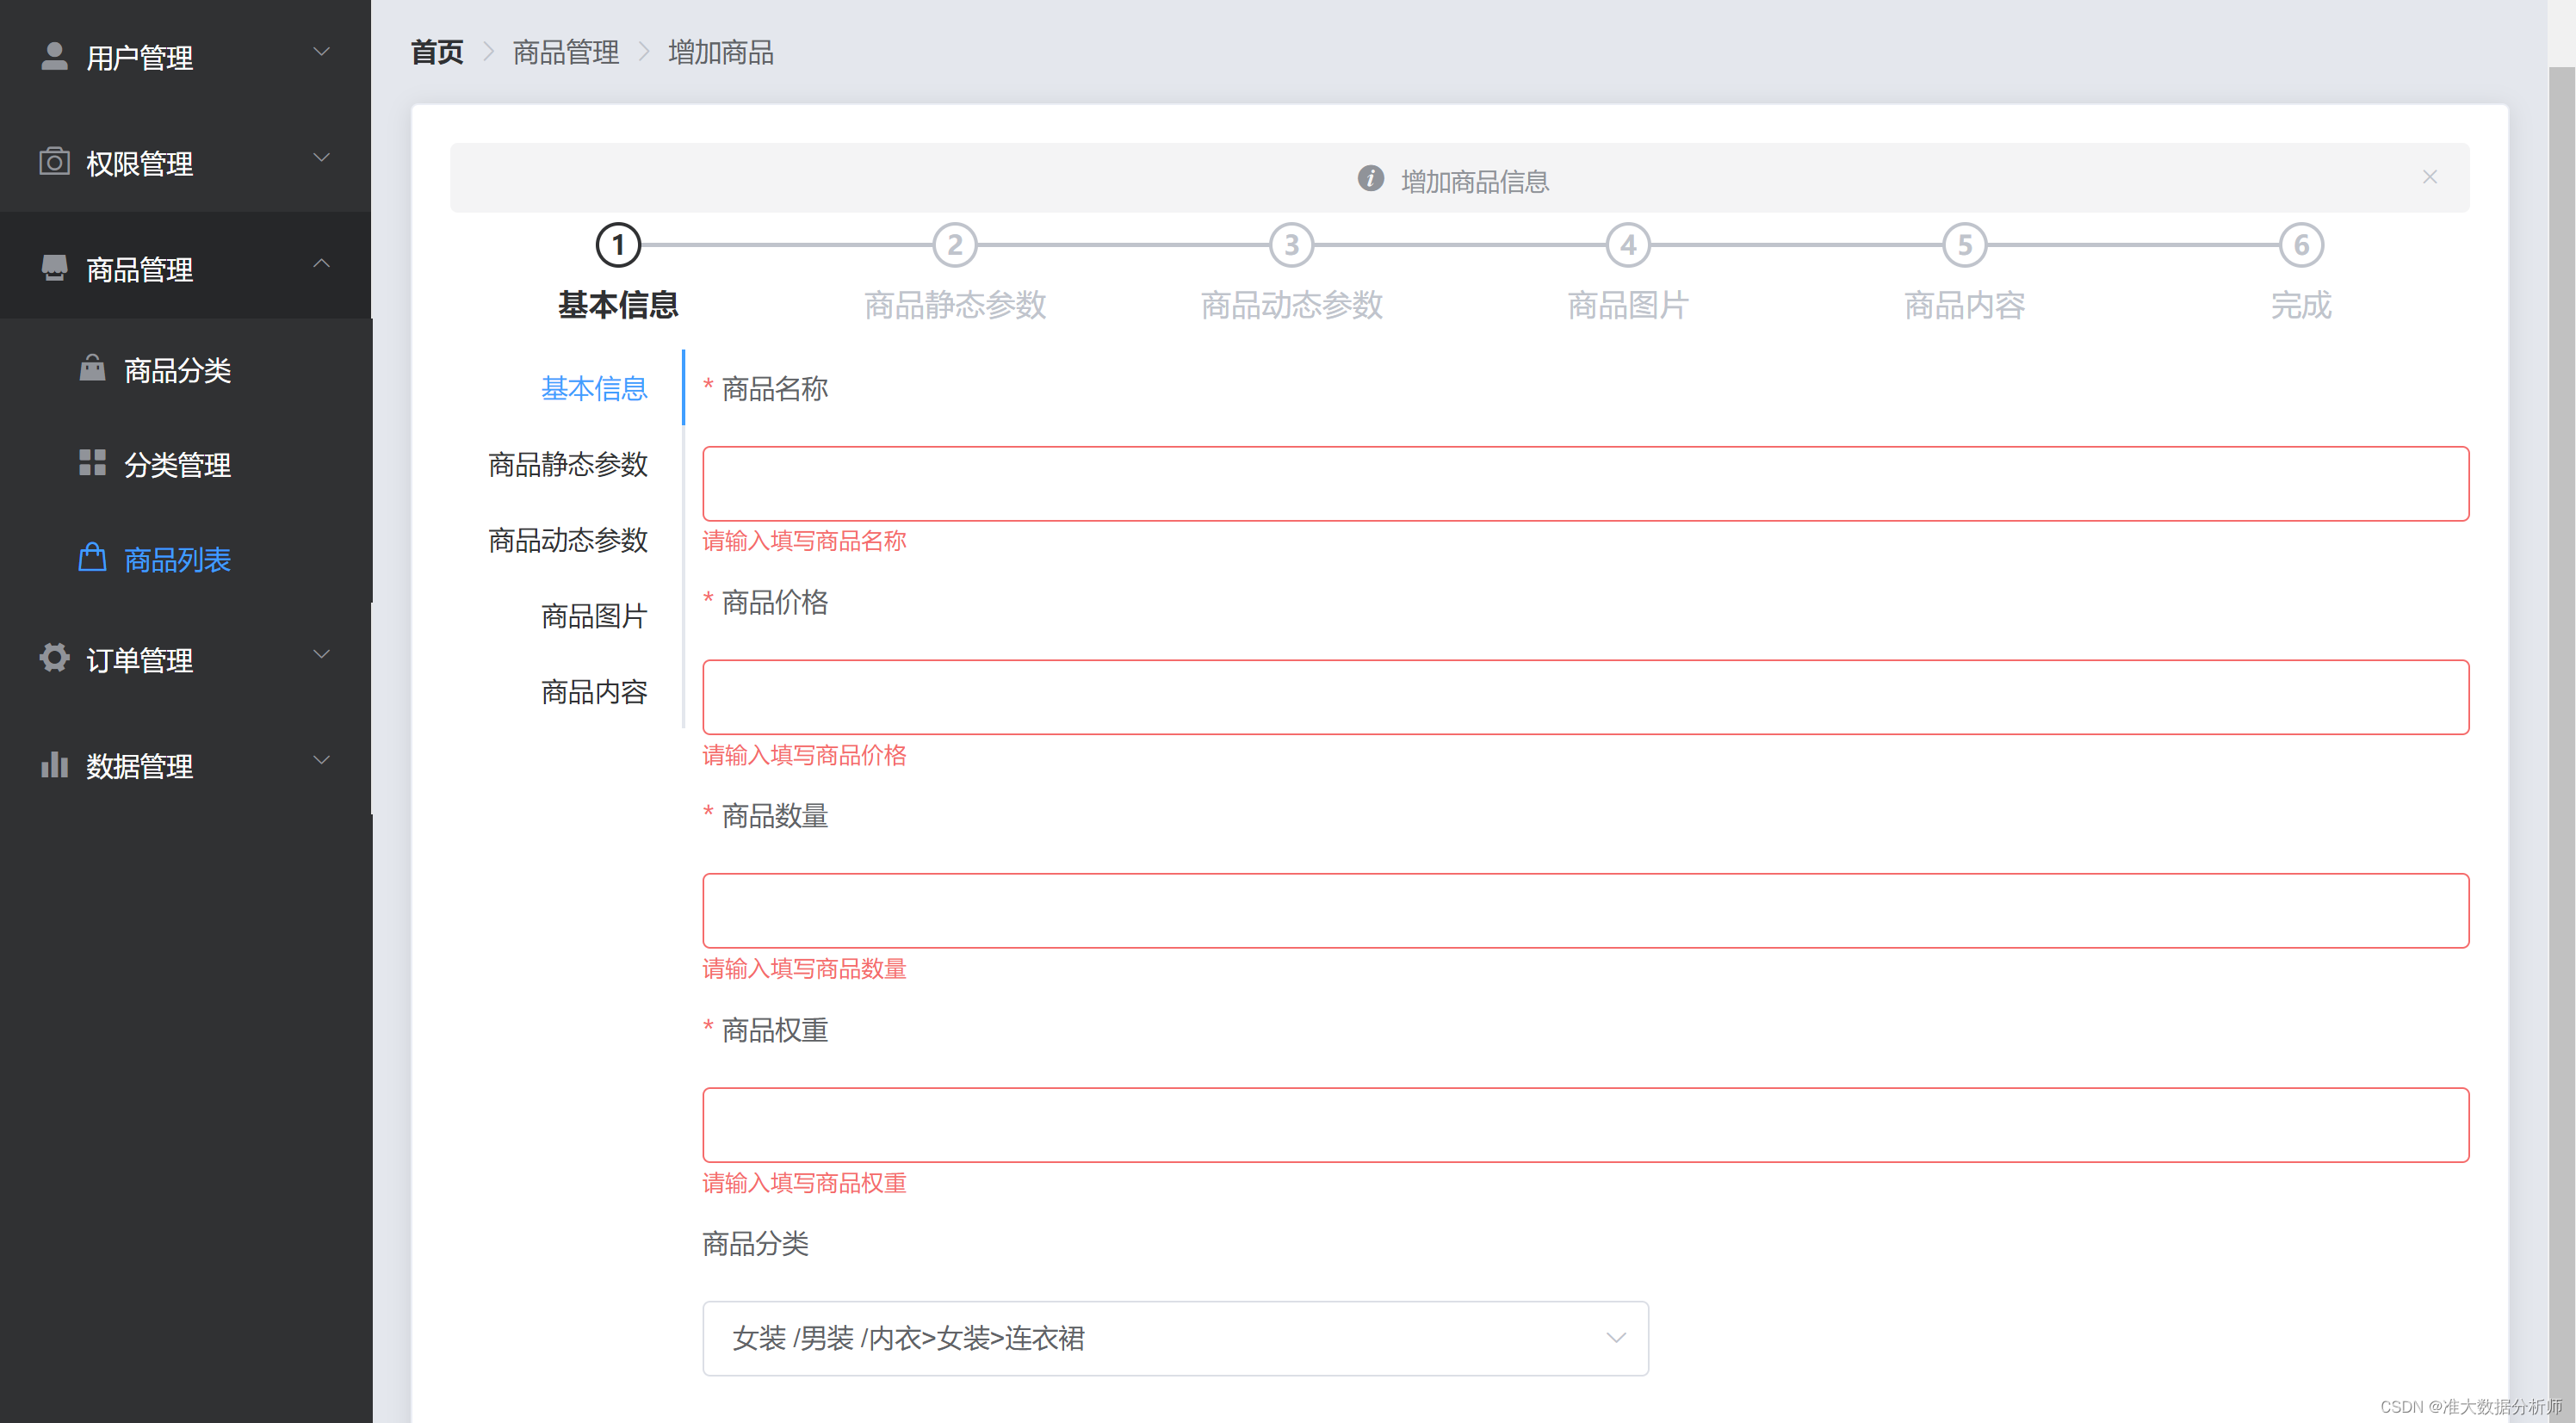Select 分类管理 submenu item
Image resolution: width=2576 pixels, height=1423 pixels.
(x=185, y=464)
